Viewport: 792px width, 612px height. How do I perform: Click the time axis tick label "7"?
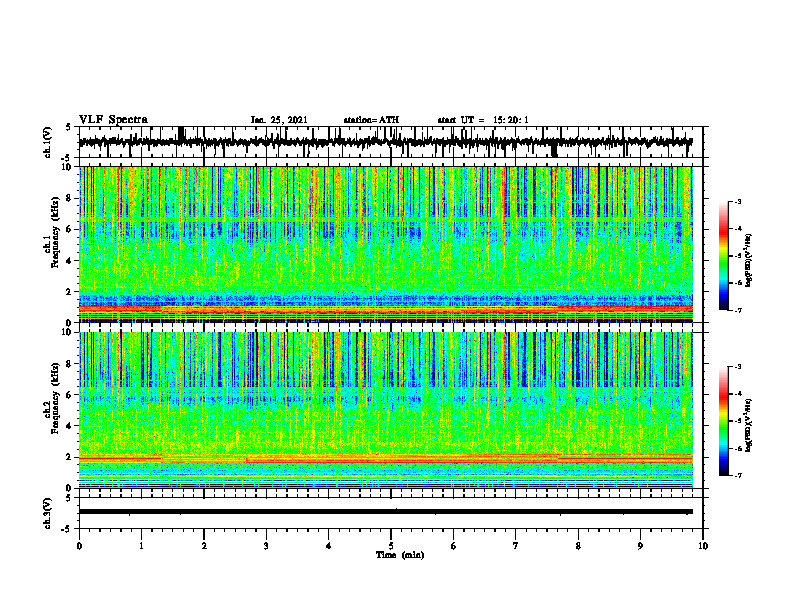click(516, 546)
